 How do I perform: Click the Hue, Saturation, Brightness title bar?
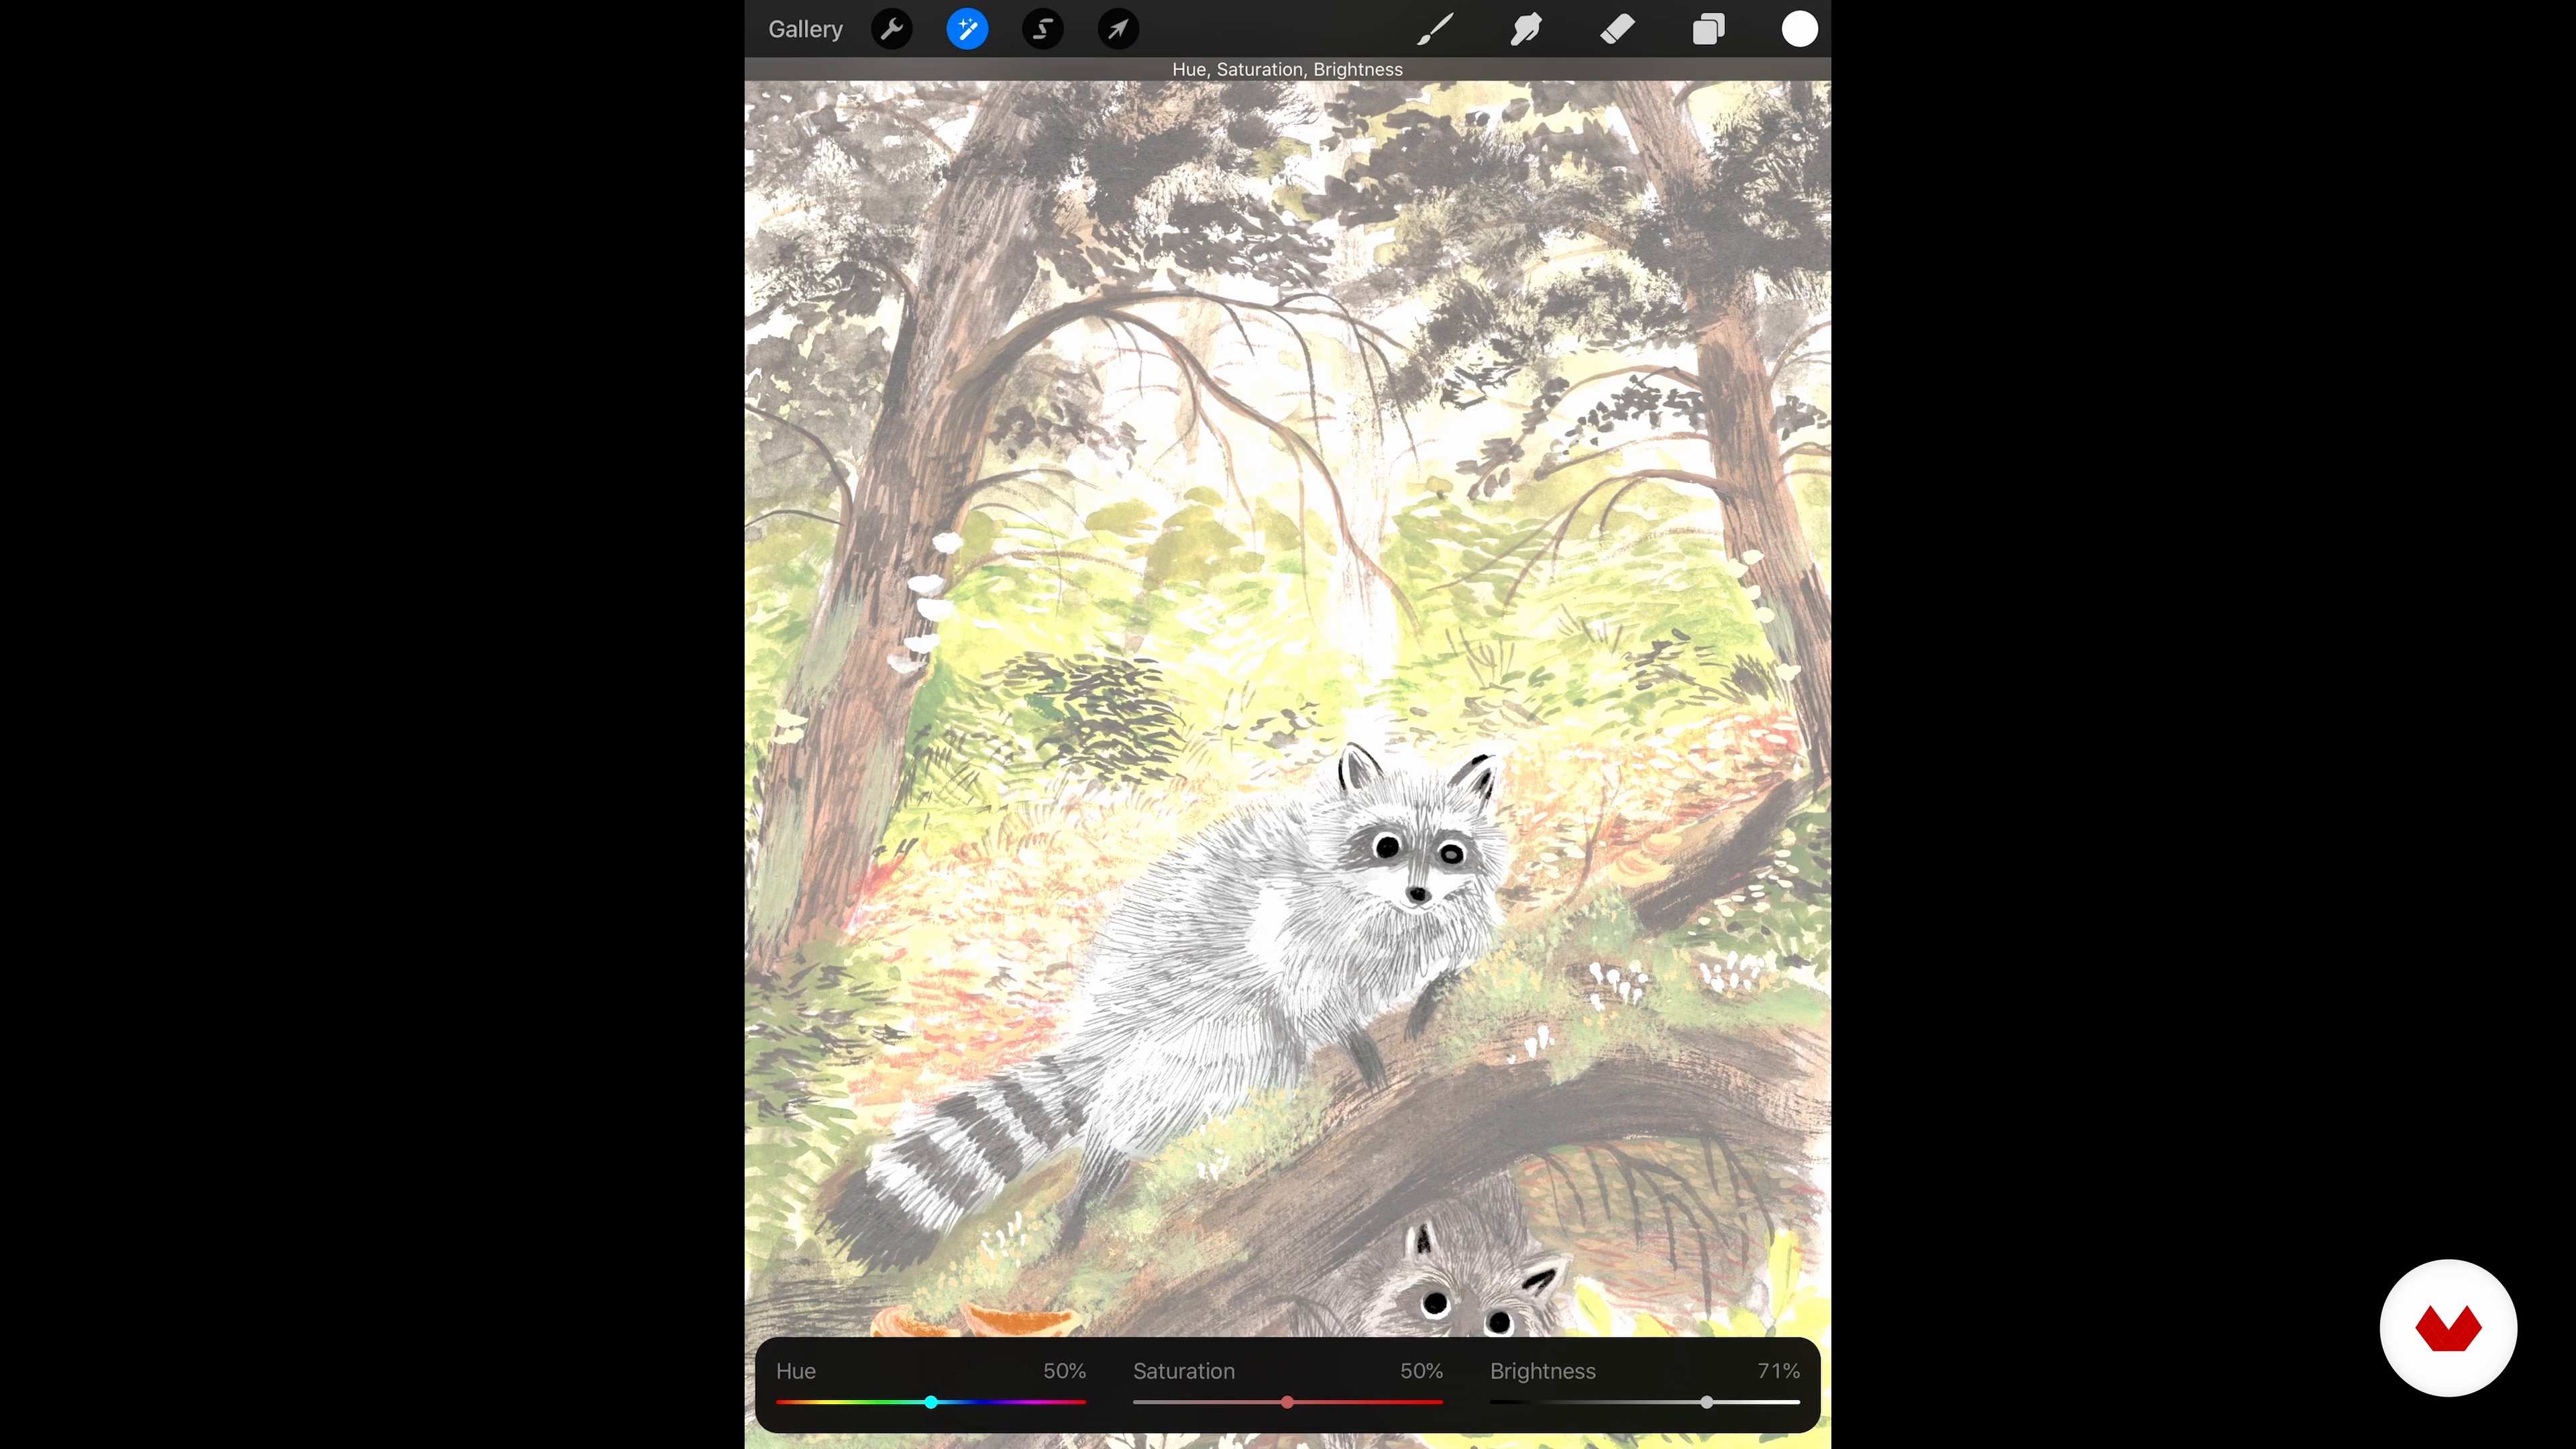pos(1287,69)
